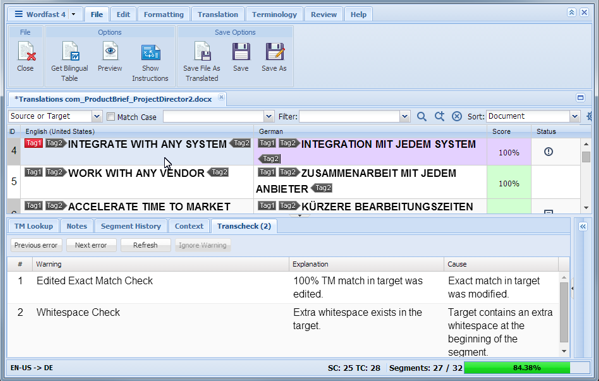The height and width of the screenshot is (381, 599).
Task: Open the Sort Document dropdown
Action: pos(574,116)
